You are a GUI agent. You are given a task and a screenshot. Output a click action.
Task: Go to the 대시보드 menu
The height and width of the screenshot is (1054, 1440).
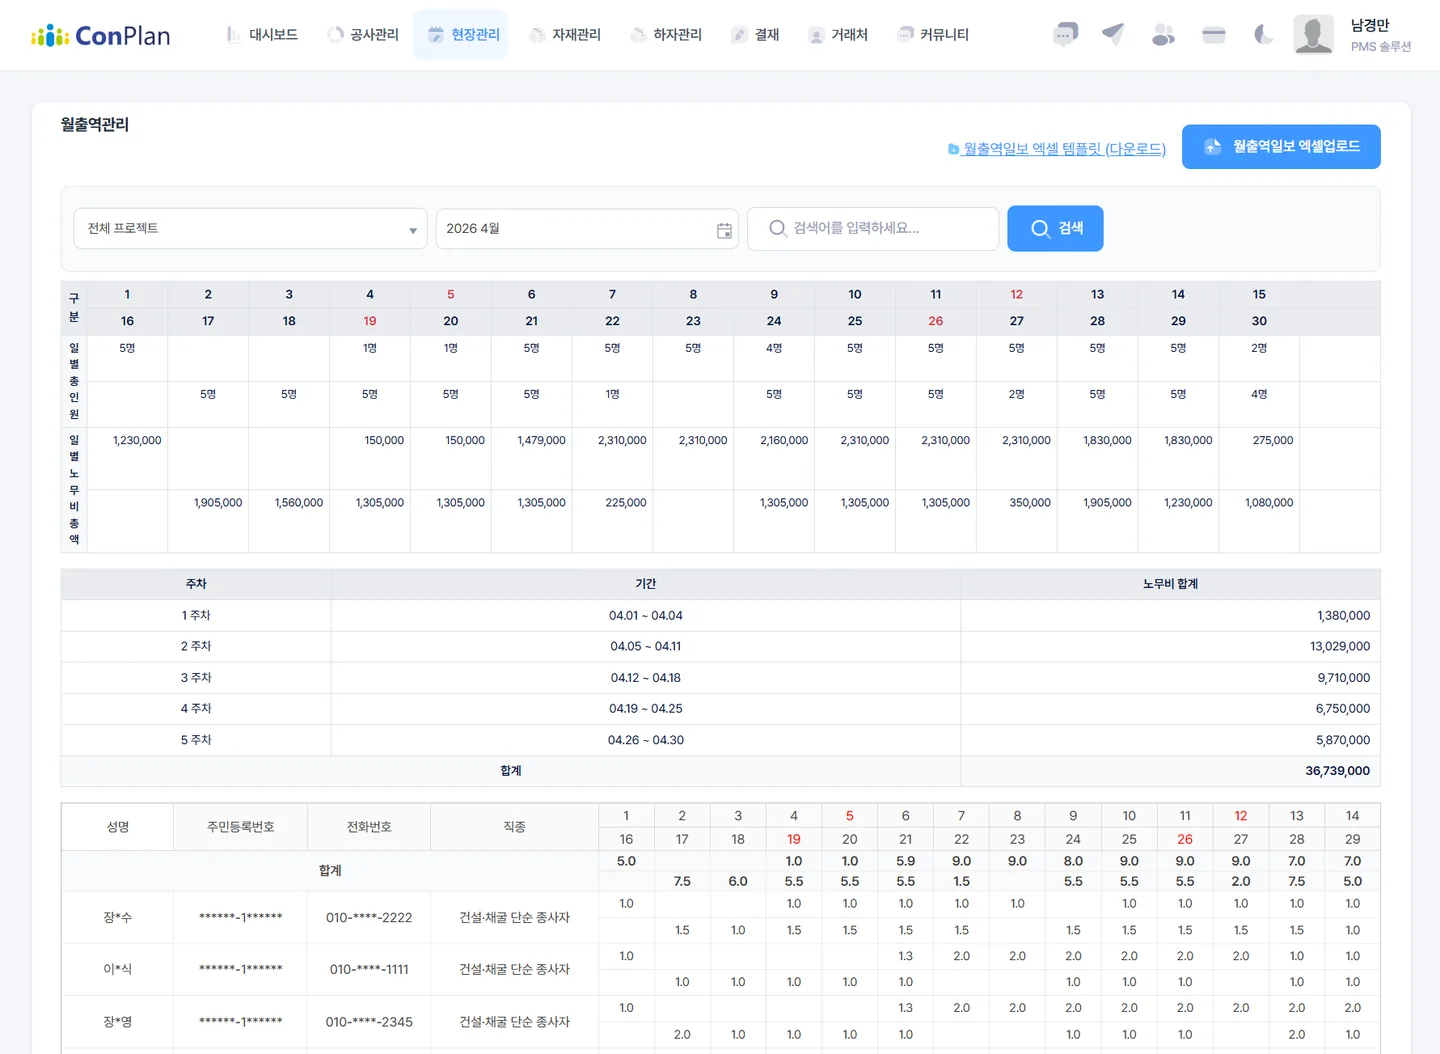point(262,35)
